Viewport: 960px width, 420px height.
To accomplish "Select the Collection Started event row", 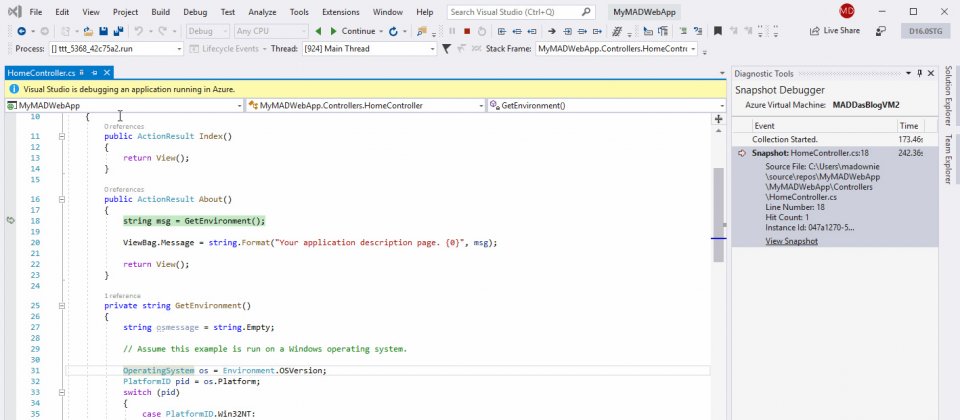I will pyautogui.click(x=835, y=140).
